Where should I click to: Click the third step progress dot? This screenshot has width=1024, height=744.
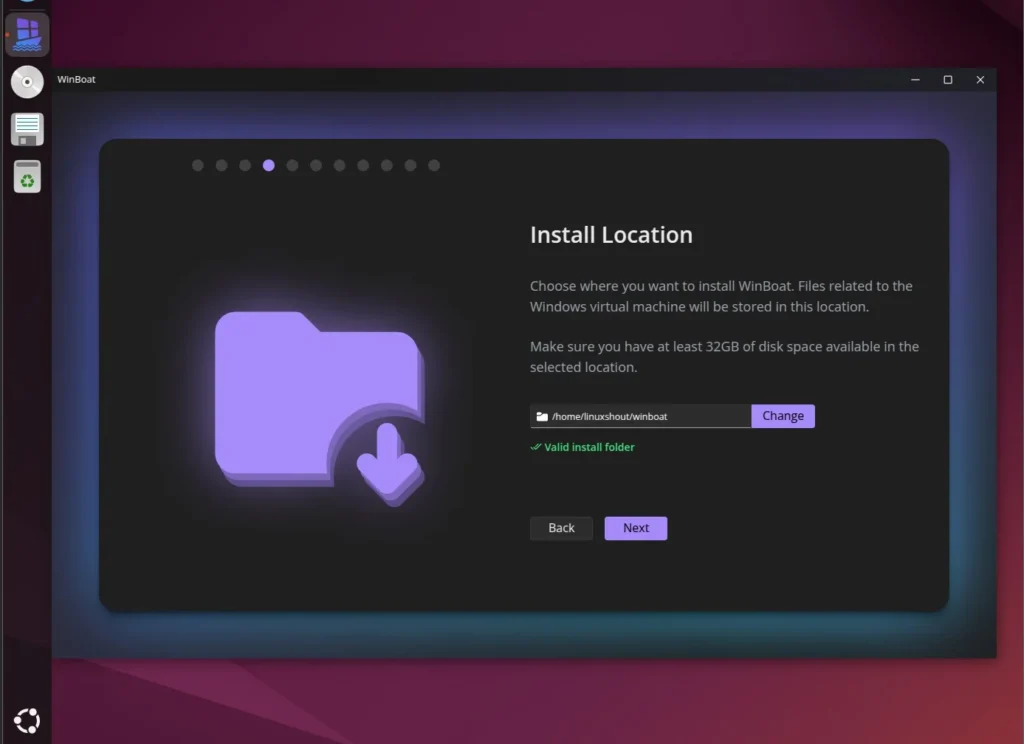[x=245, y=165]
